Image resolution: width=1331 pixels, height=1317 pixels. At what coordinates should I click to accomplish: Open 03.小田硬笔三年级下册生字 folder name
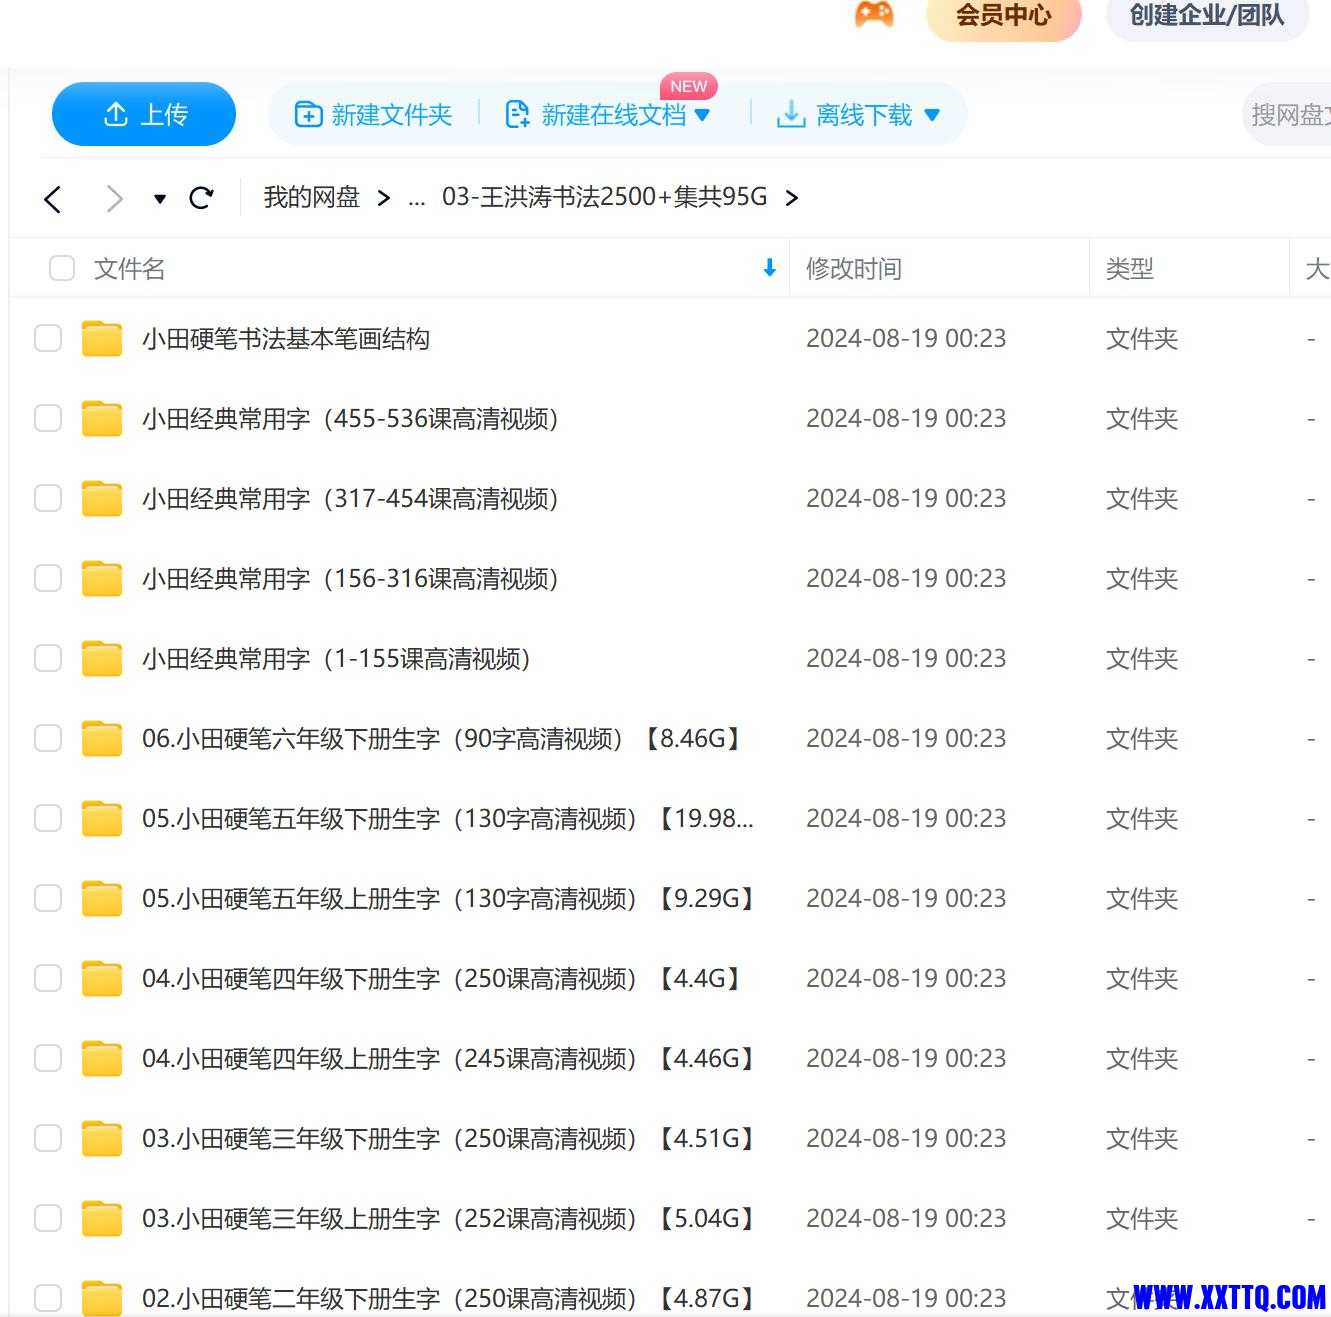point(450,1139)
